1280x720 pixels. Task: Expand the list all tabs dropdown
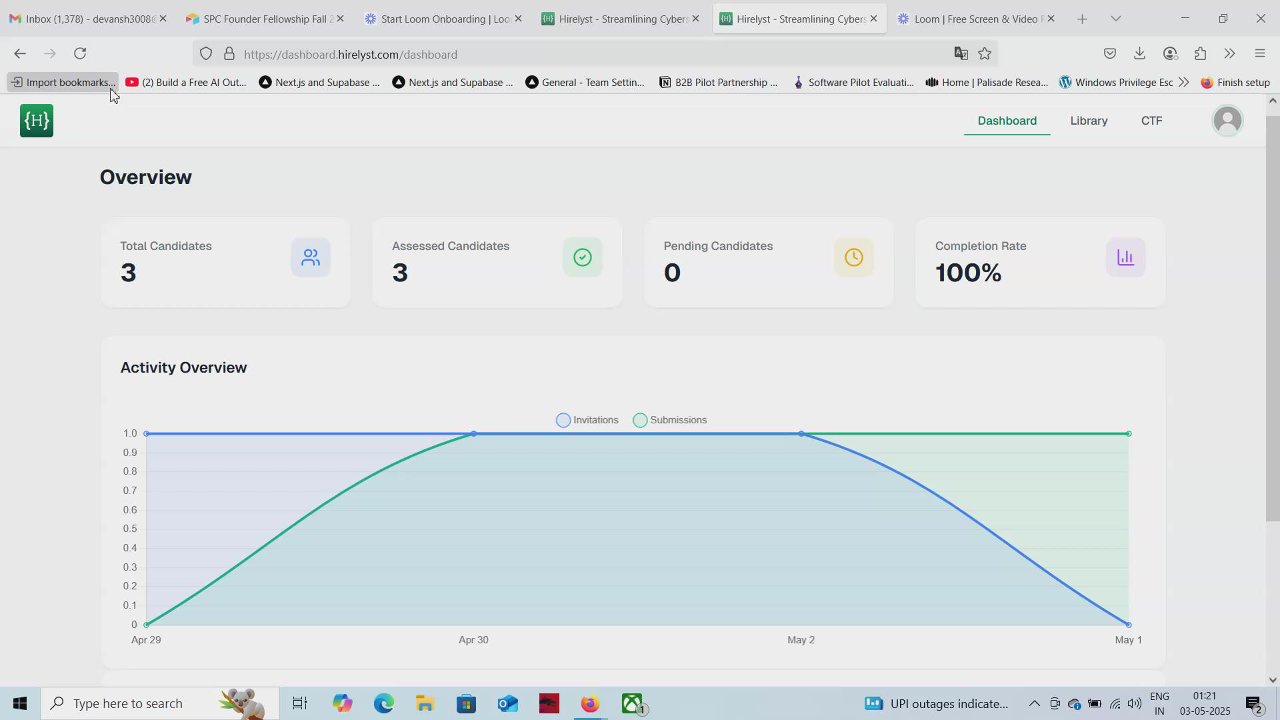click(1116, 19)
